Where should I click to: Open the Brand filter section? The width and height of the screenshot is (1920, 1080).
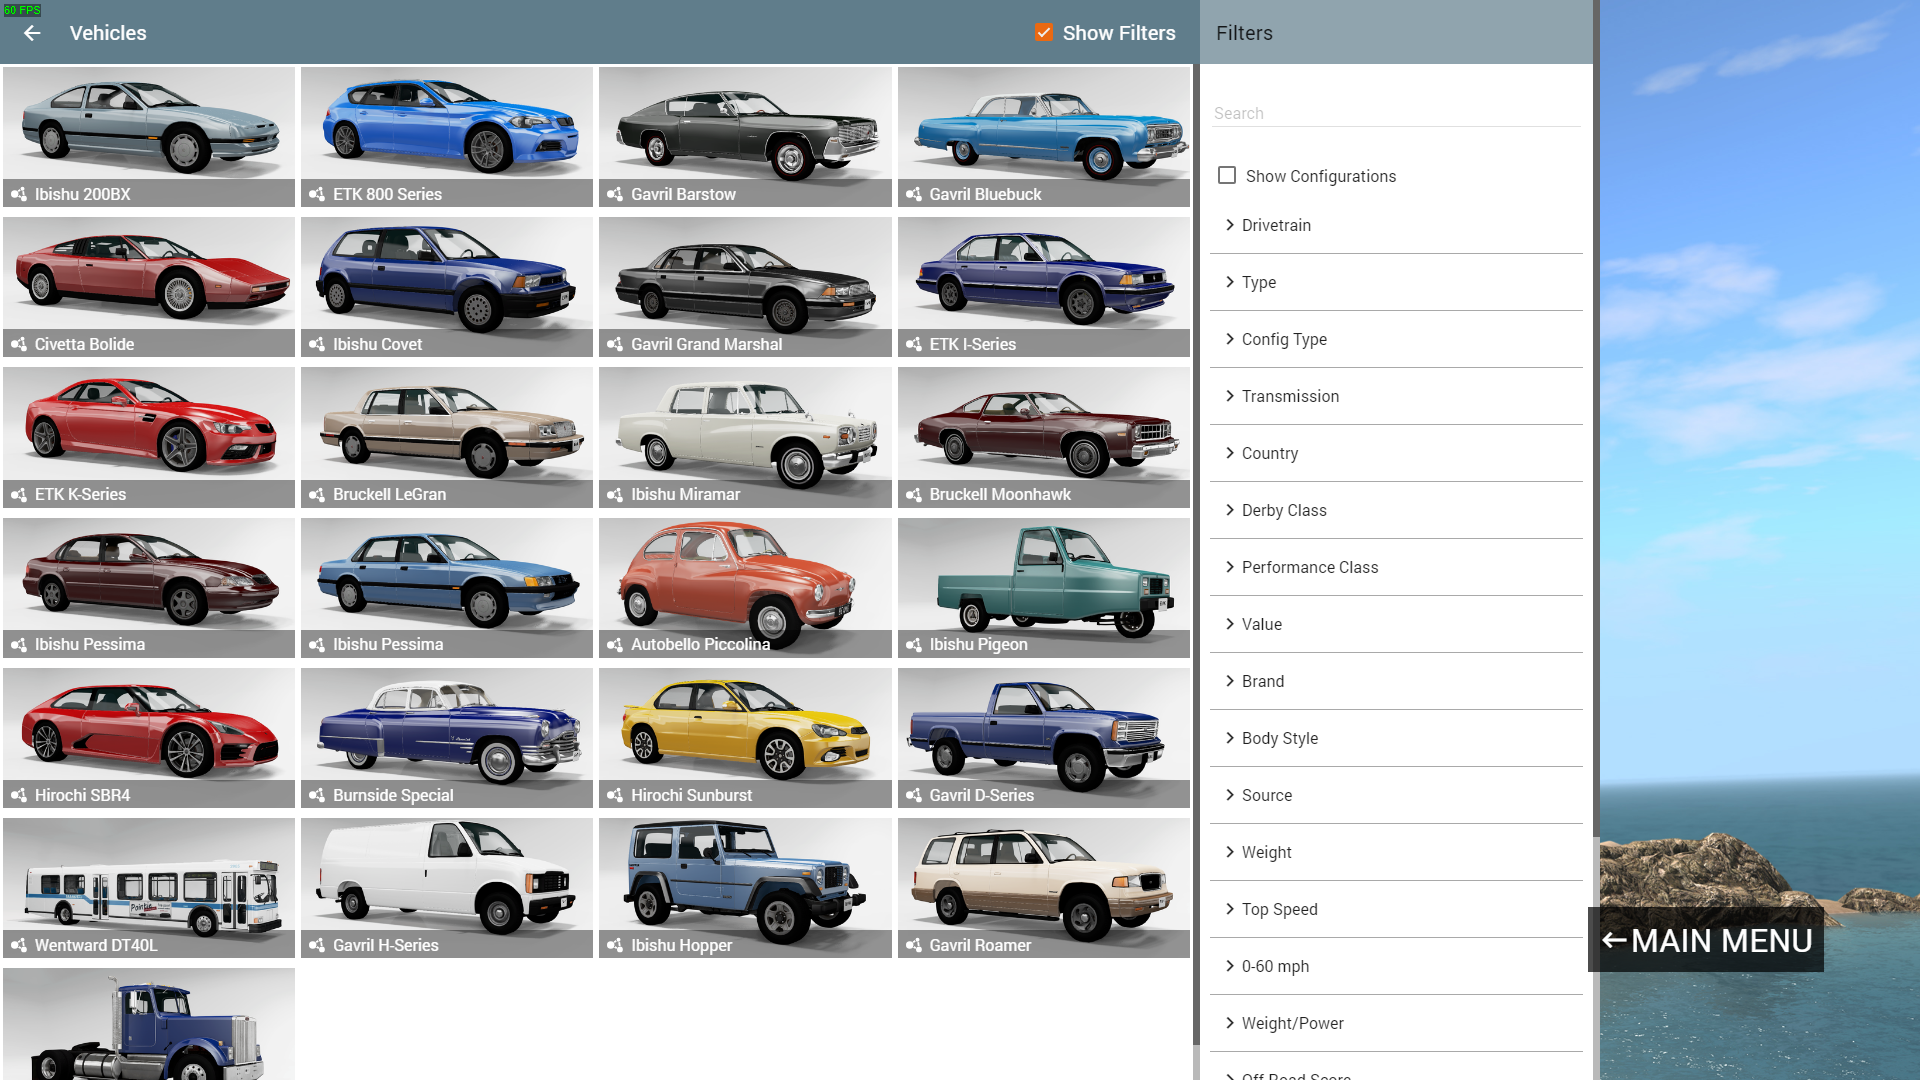(x=1262, y=681)
